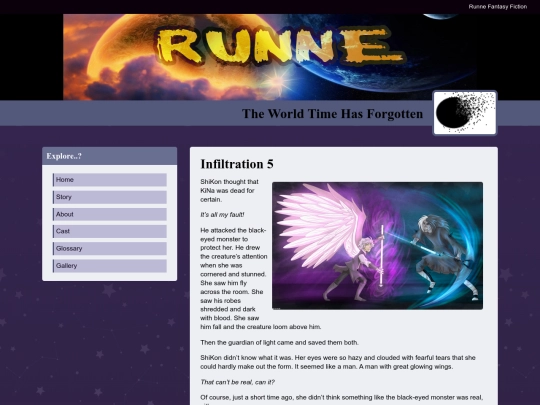Screen dimensions: 540x405
Task: Select the Glossary menu item
Action: point(110,248)
